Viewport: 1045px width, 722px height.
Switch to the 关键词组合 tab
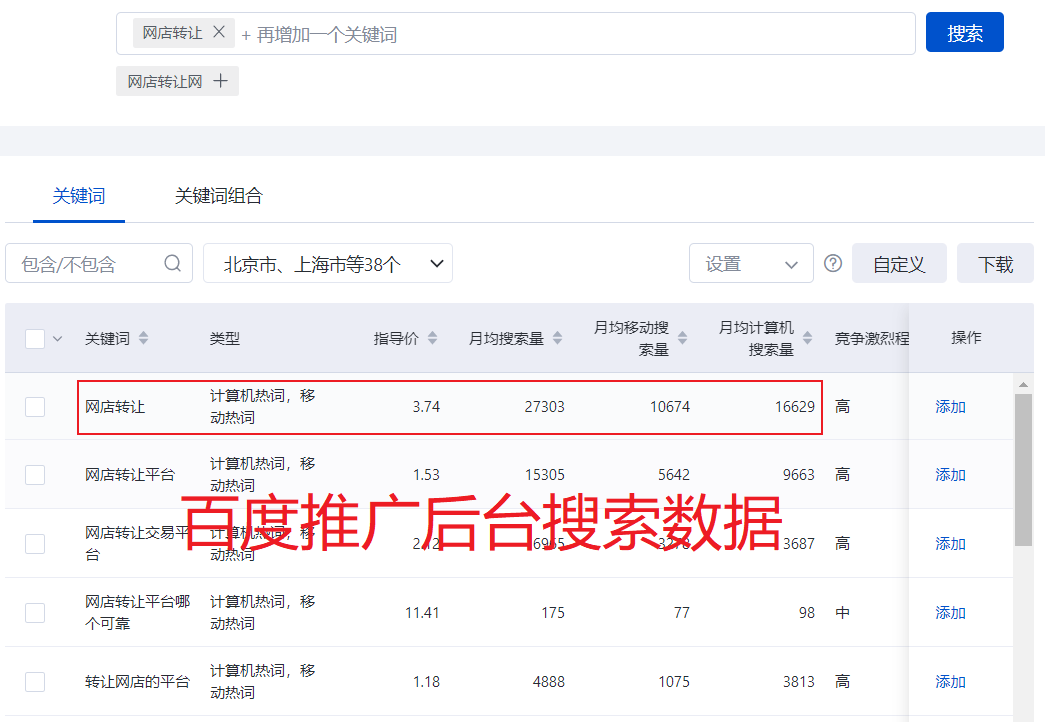(217, 196)
